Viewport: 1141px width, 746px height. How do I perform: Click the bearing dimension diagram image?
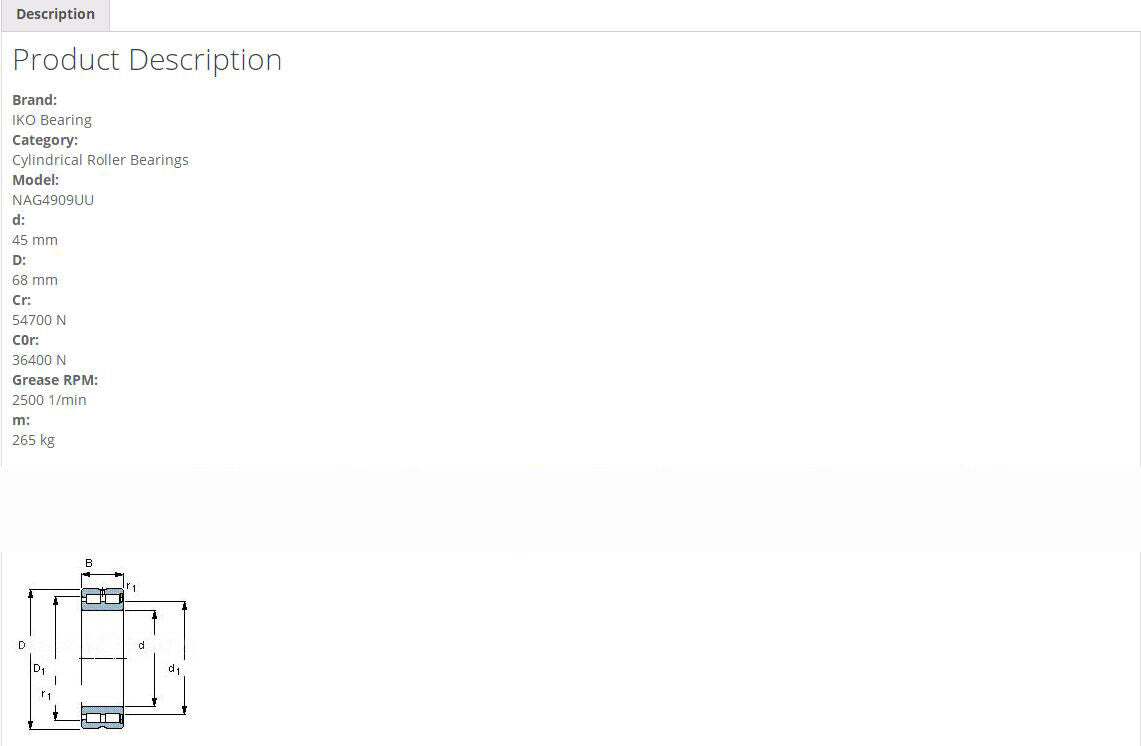click(103, 645)
